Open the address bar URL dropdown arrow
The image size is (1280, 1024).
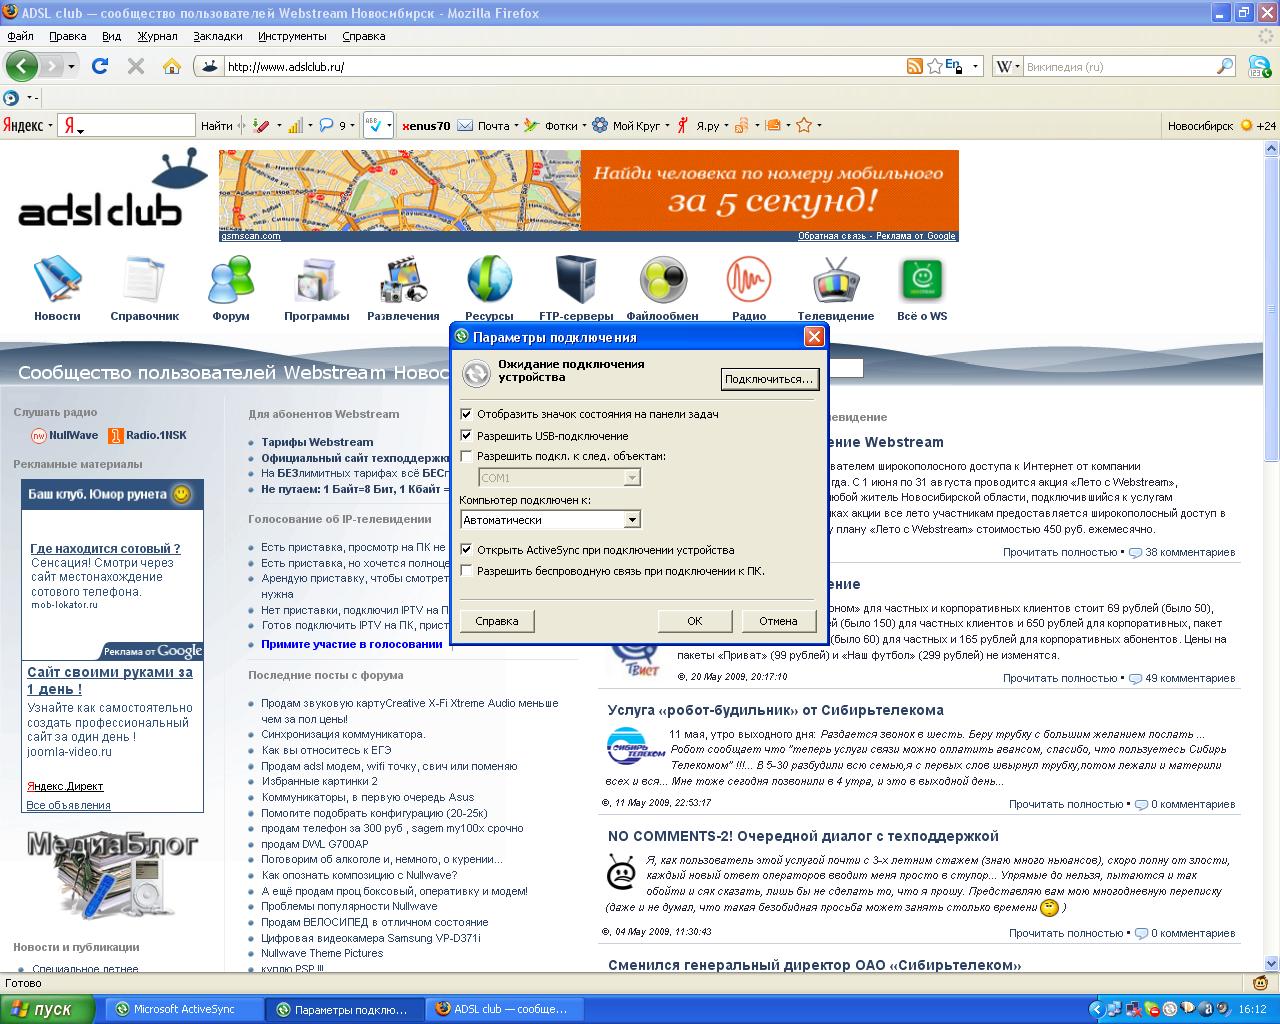(975, 66)
